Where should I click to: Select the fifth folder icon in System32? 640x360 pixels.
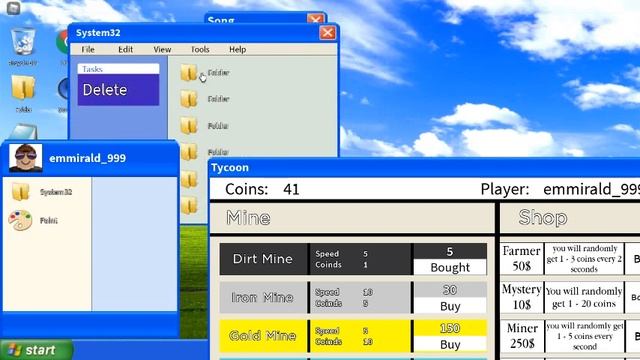[x=189, y=179]
